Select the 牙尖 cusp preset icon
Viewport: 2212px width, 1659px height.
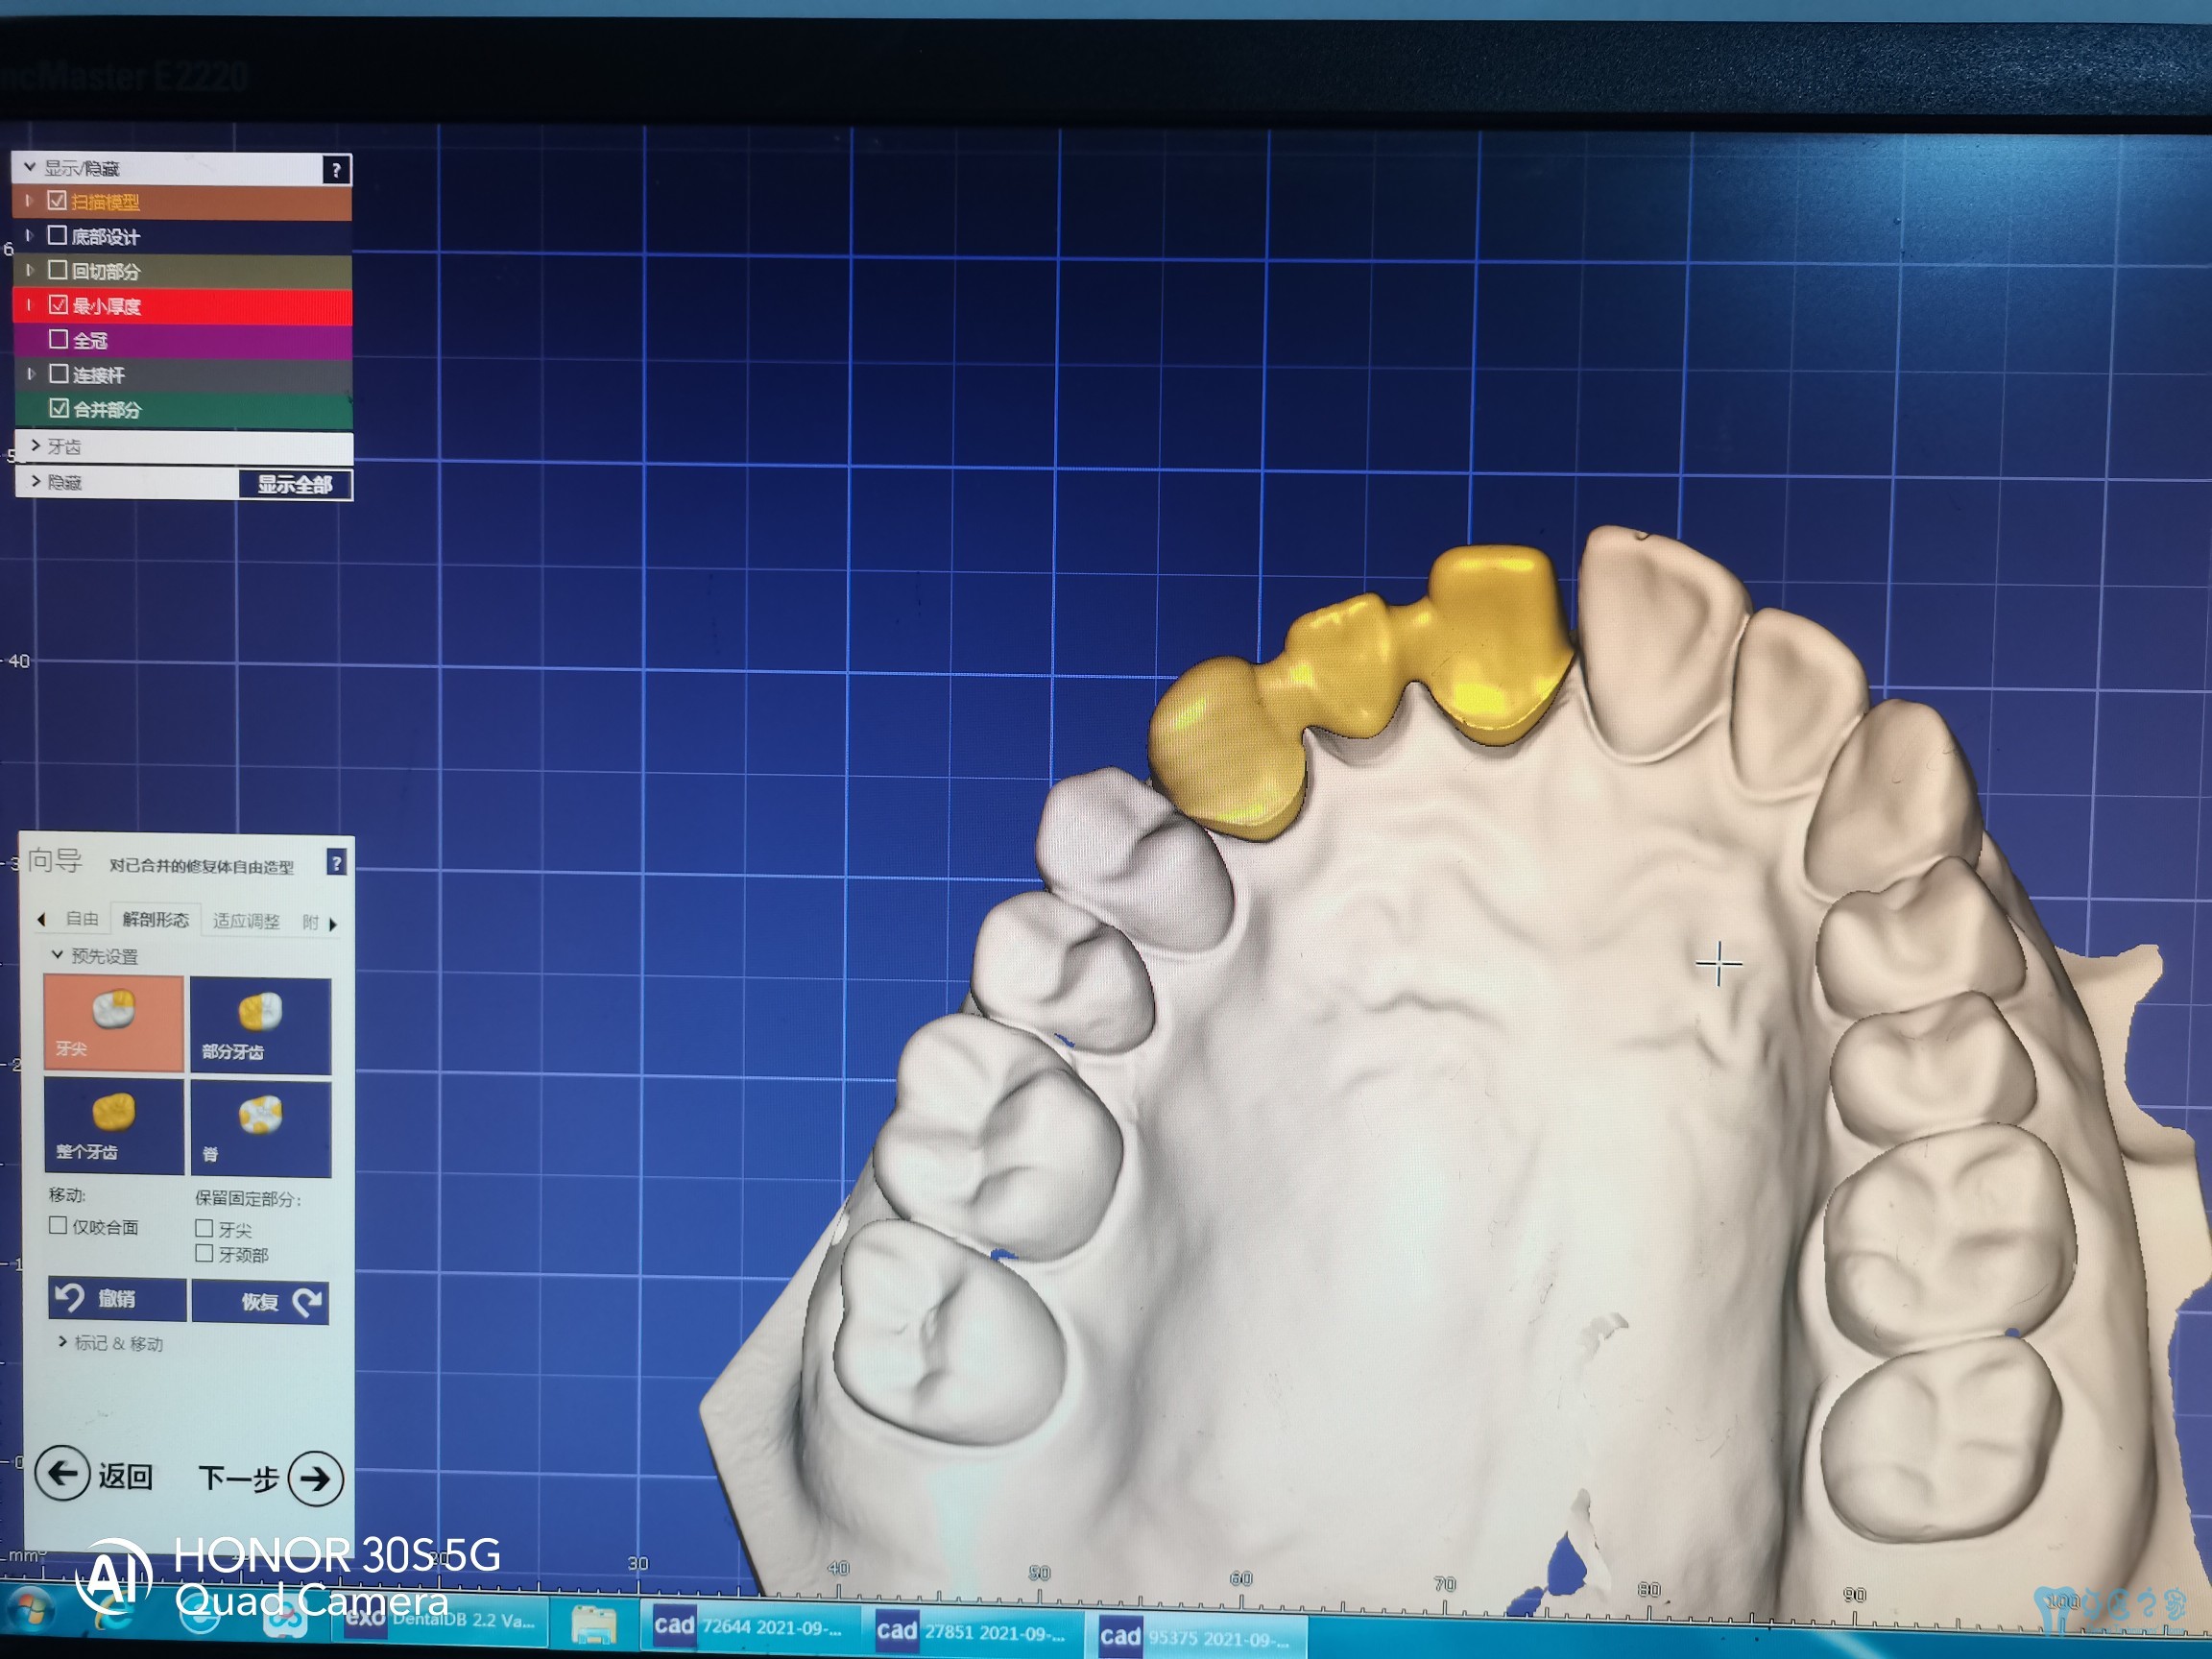(113, 1021)
